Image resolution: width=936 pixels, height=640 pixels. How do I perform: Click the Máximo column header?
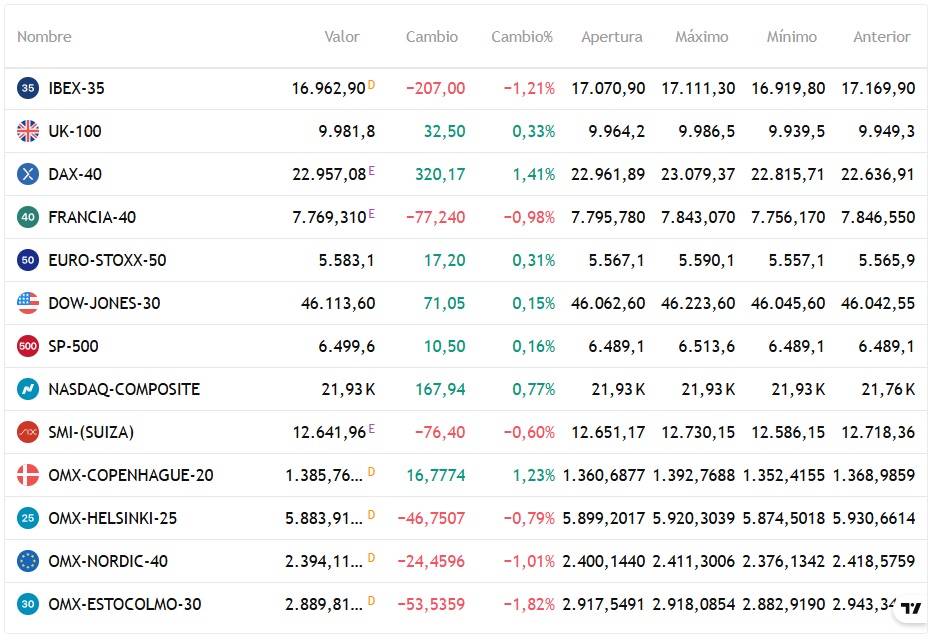[x=702, y=37]
